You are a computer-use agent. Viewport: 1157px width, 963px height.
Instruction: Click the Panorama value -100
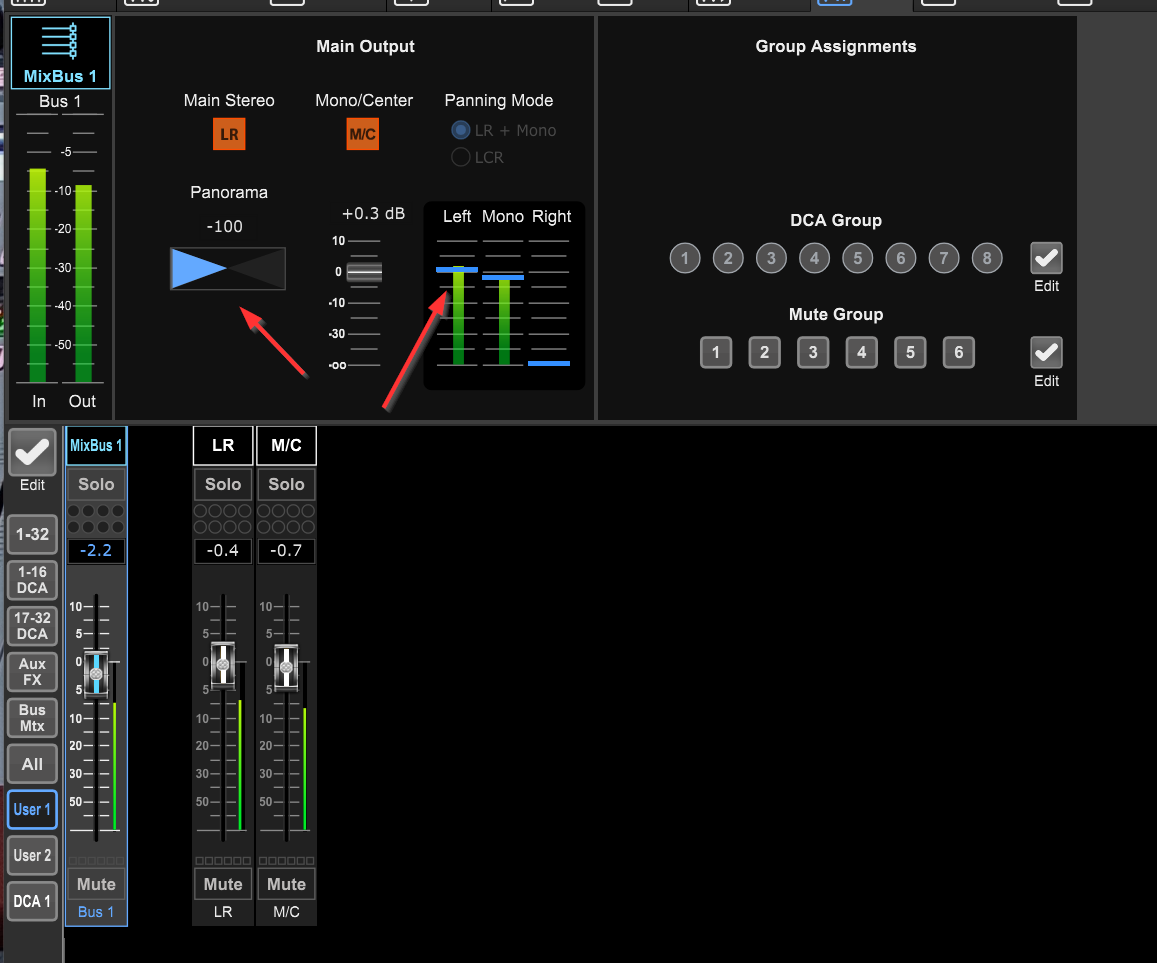[224, 227]
